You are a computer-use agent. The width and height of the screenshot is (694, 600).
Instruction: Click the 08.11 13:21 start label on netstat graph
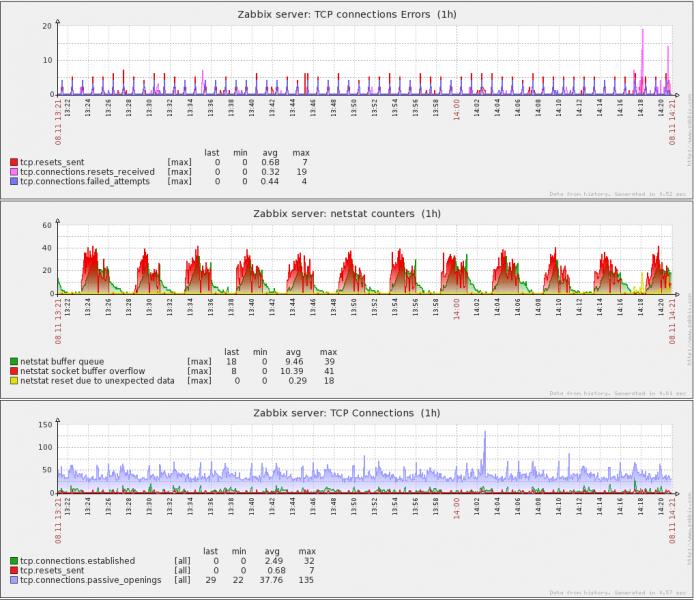[58, 312]
